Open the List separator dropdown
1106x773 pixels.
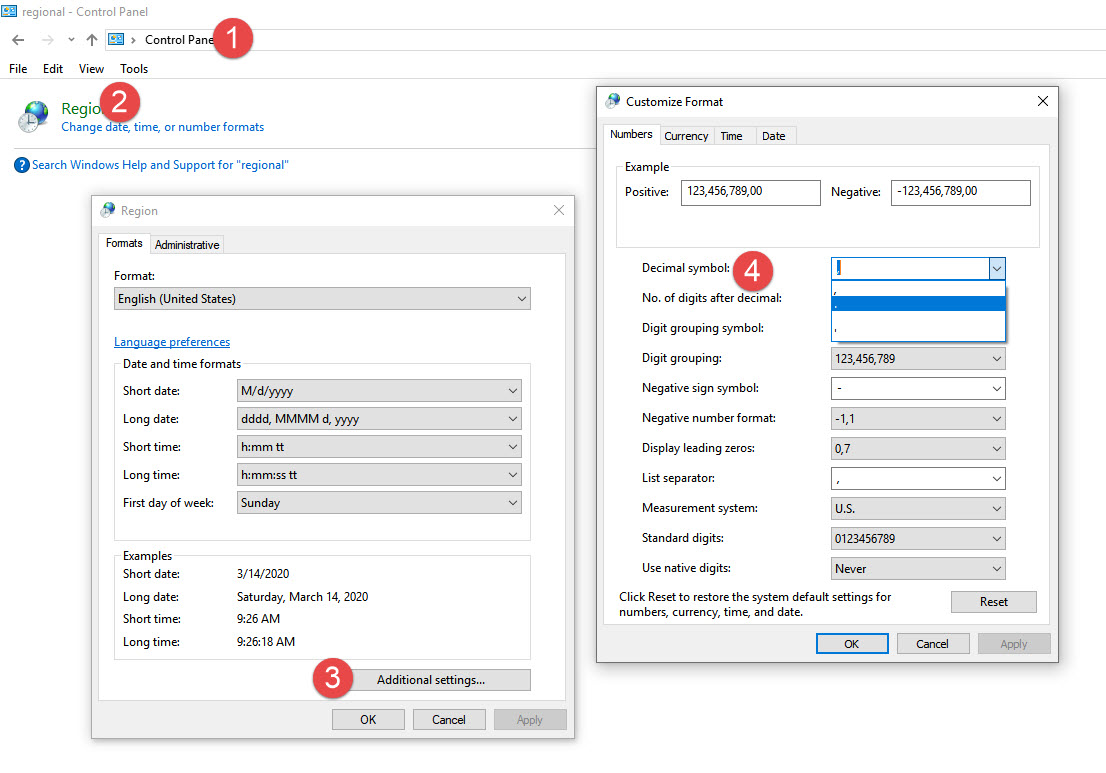pos(918,479)
